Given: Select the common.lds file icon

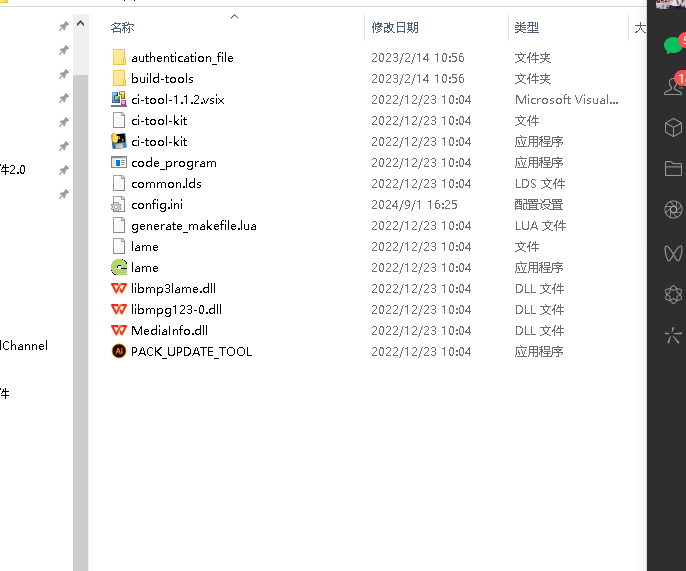Looking at the screenshot, I should [119, 183].
